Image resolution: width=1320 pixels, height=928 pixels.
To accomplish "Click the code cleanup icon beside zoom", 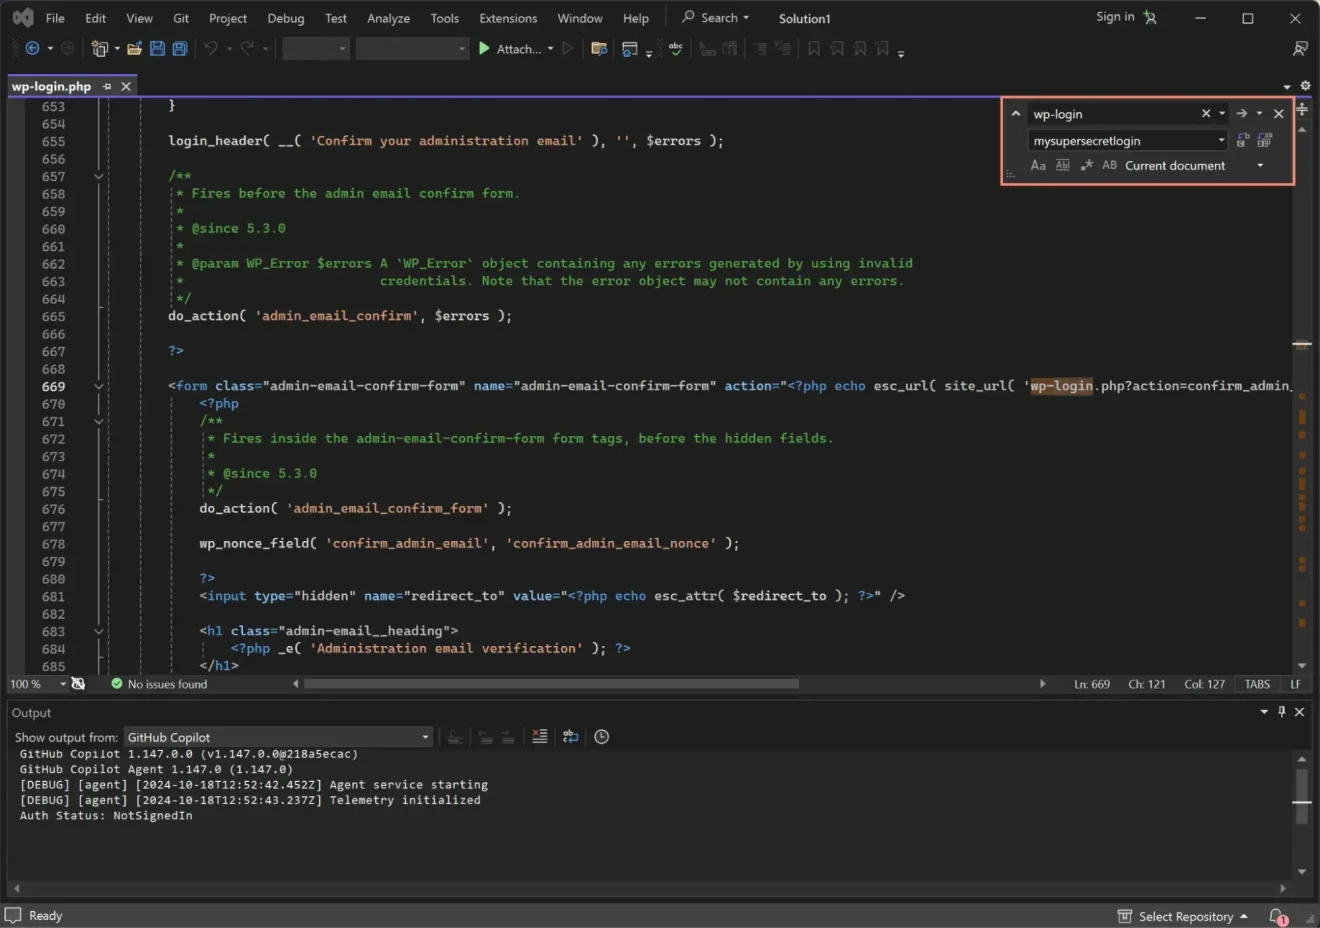I will 78,684.
